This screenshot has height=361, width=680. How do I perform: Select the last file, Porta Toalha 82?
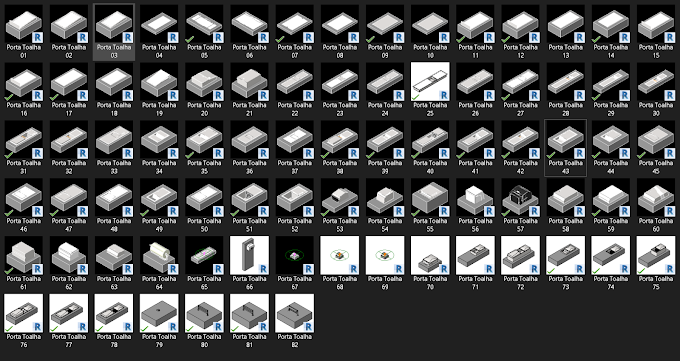click(294, 313)
